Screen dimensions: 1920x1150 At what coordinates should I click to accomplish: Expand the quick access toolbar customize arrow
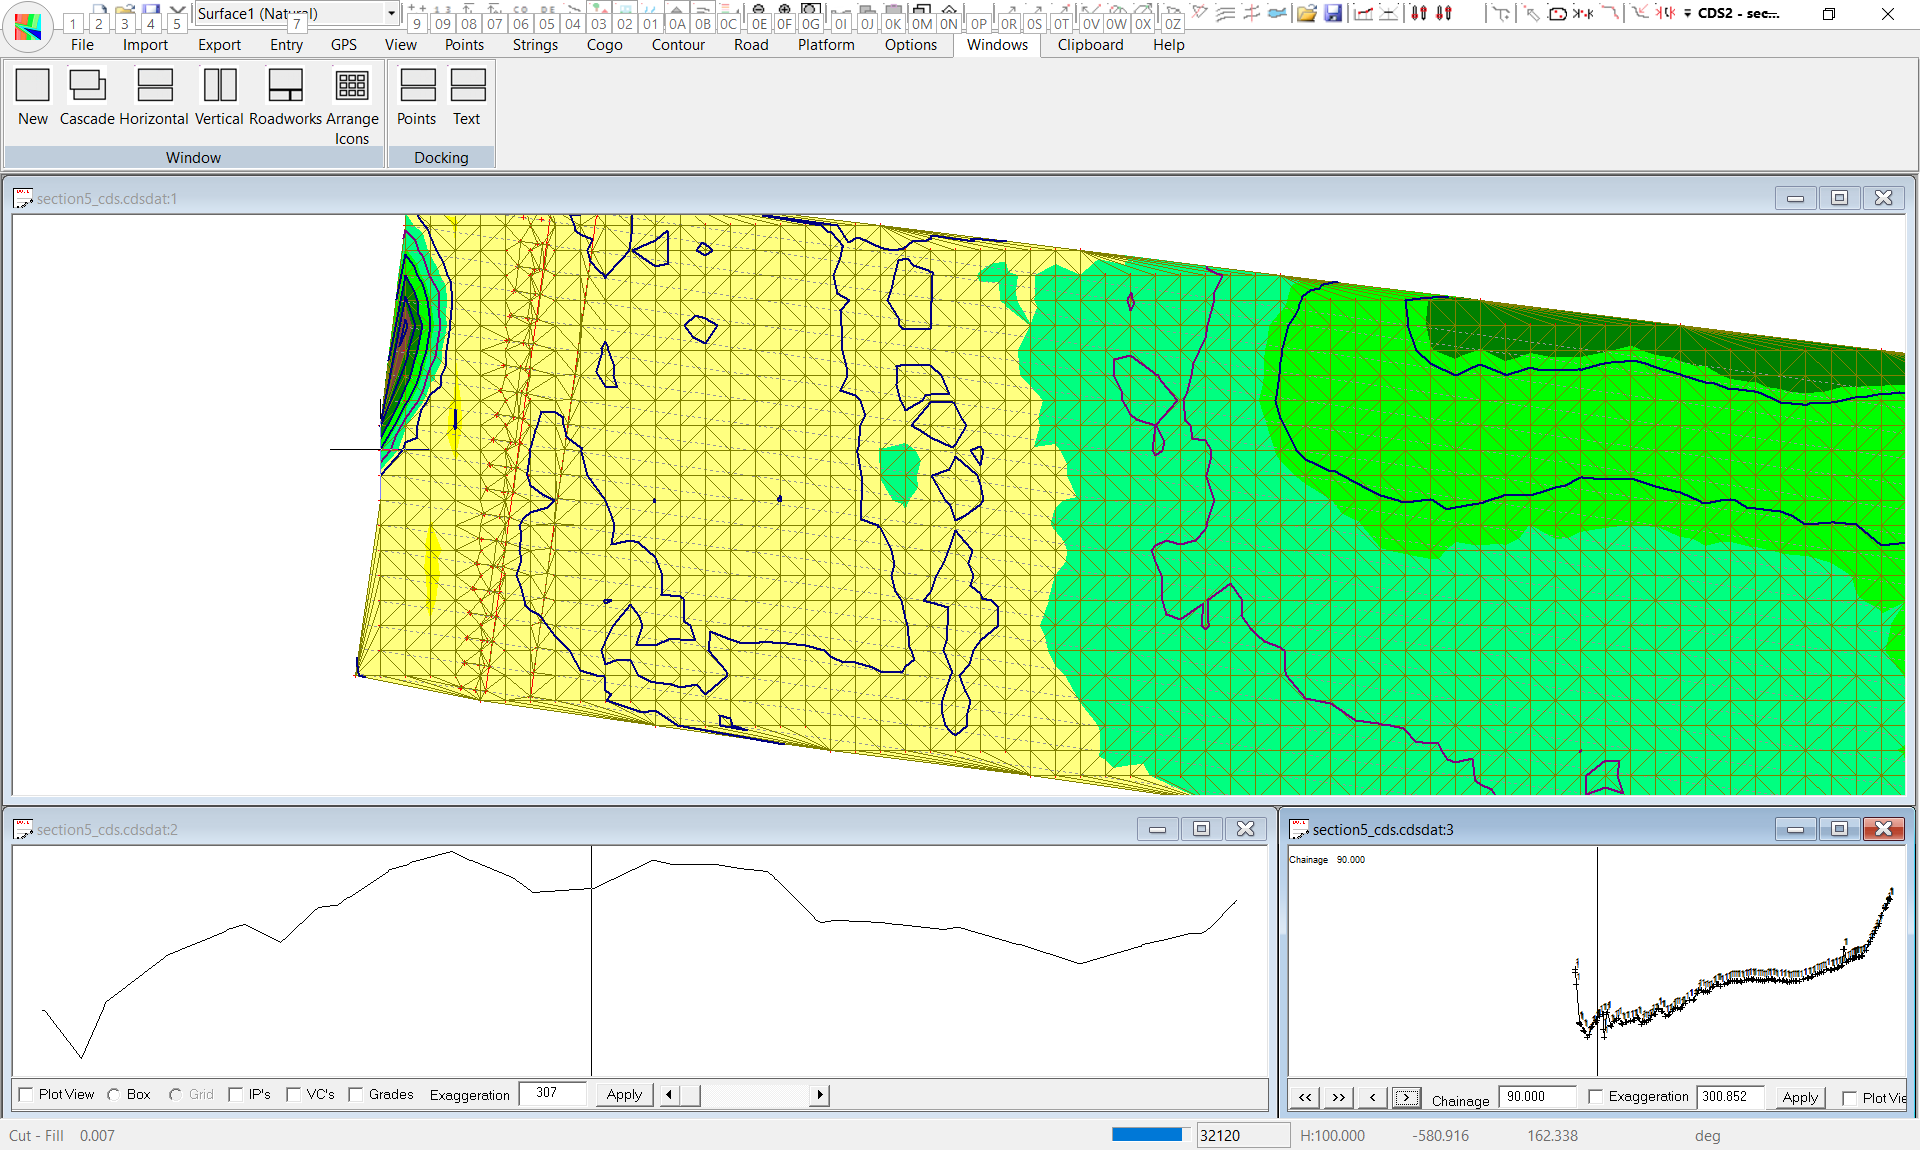point(1688,14)
